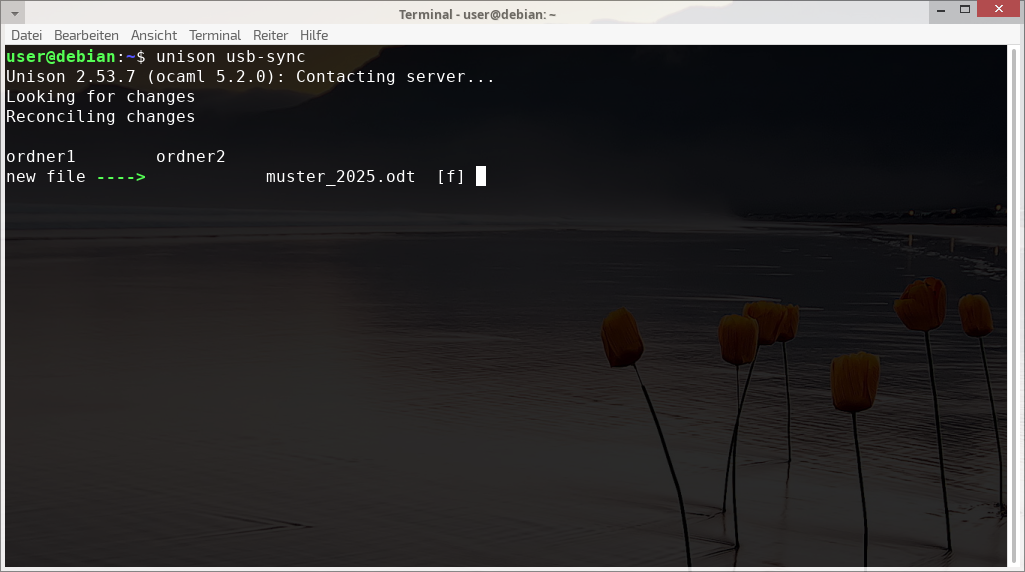Click the 'Unison 2.53.7 (ocaml 5.2.0)' version text
Image resolution: width=1025 pixels, height=572 pixels.
click(x=141, y=76)
